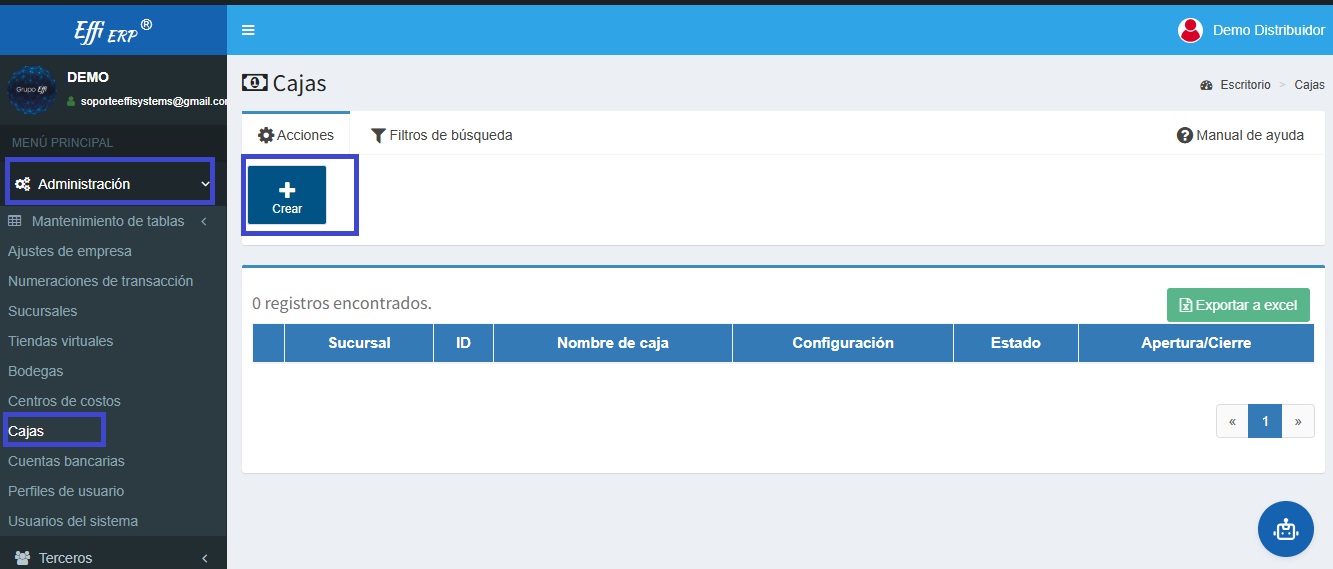Click the Estado column header

click(x=1016, y=343)
